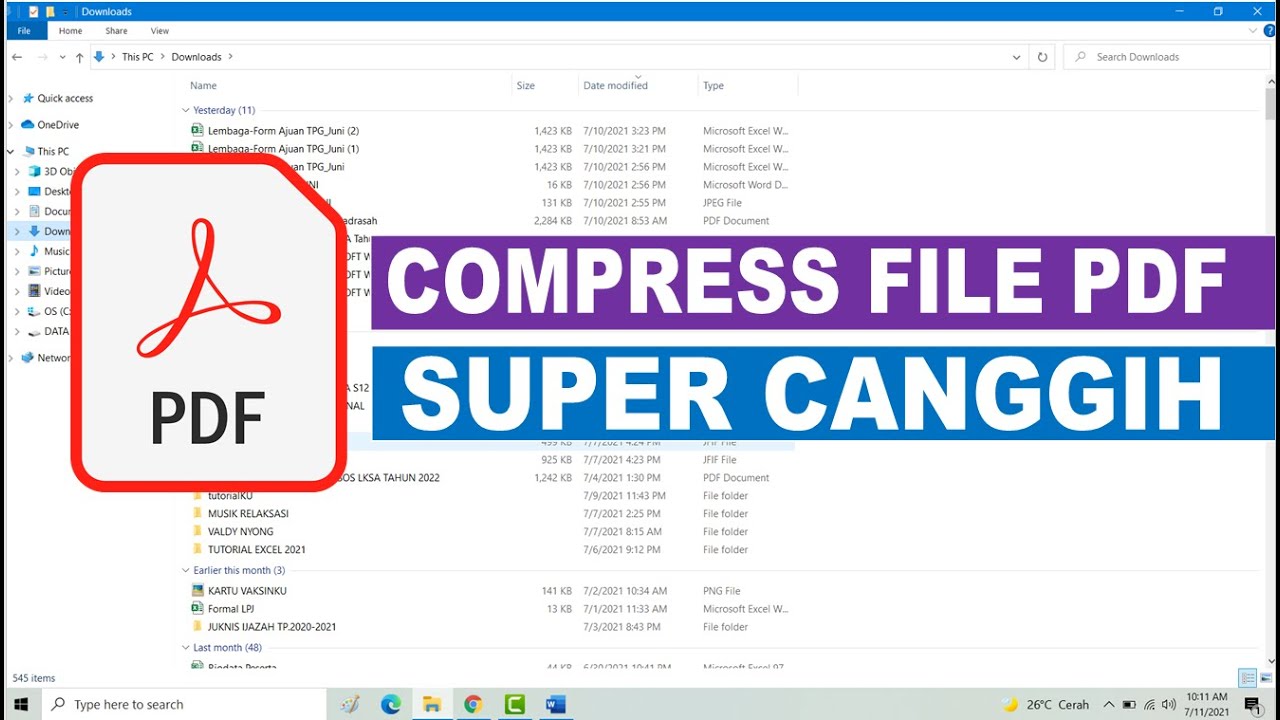Image resolution: width=1280 pixels, height=720 pixels.
Task: Select OneDrive in the navigation pane
Action: pyautogui.click(x=58, y=125)
